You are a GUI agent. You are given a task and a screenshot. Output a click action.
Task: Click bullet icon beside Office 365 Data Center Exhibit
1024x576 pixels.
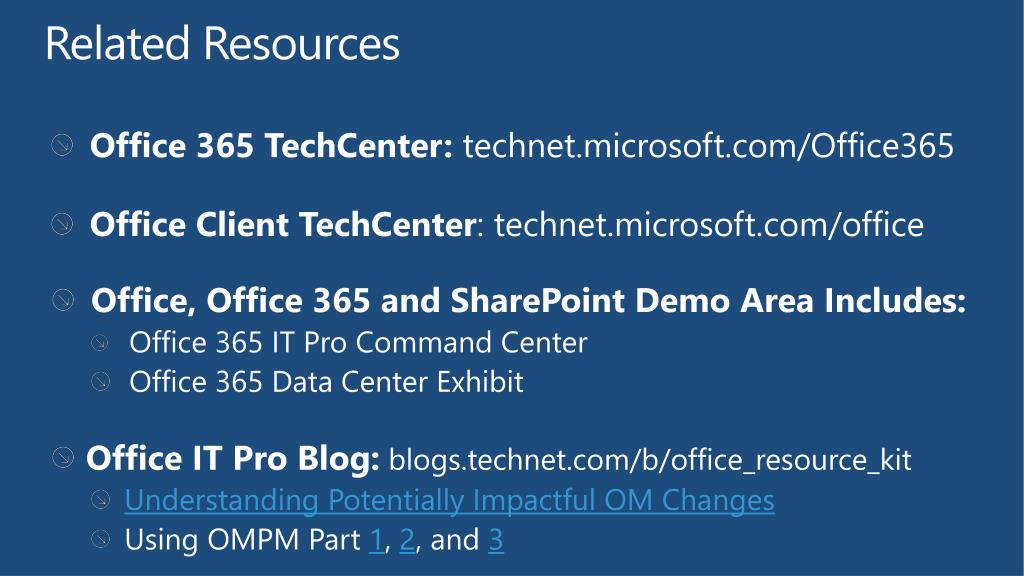100,381
